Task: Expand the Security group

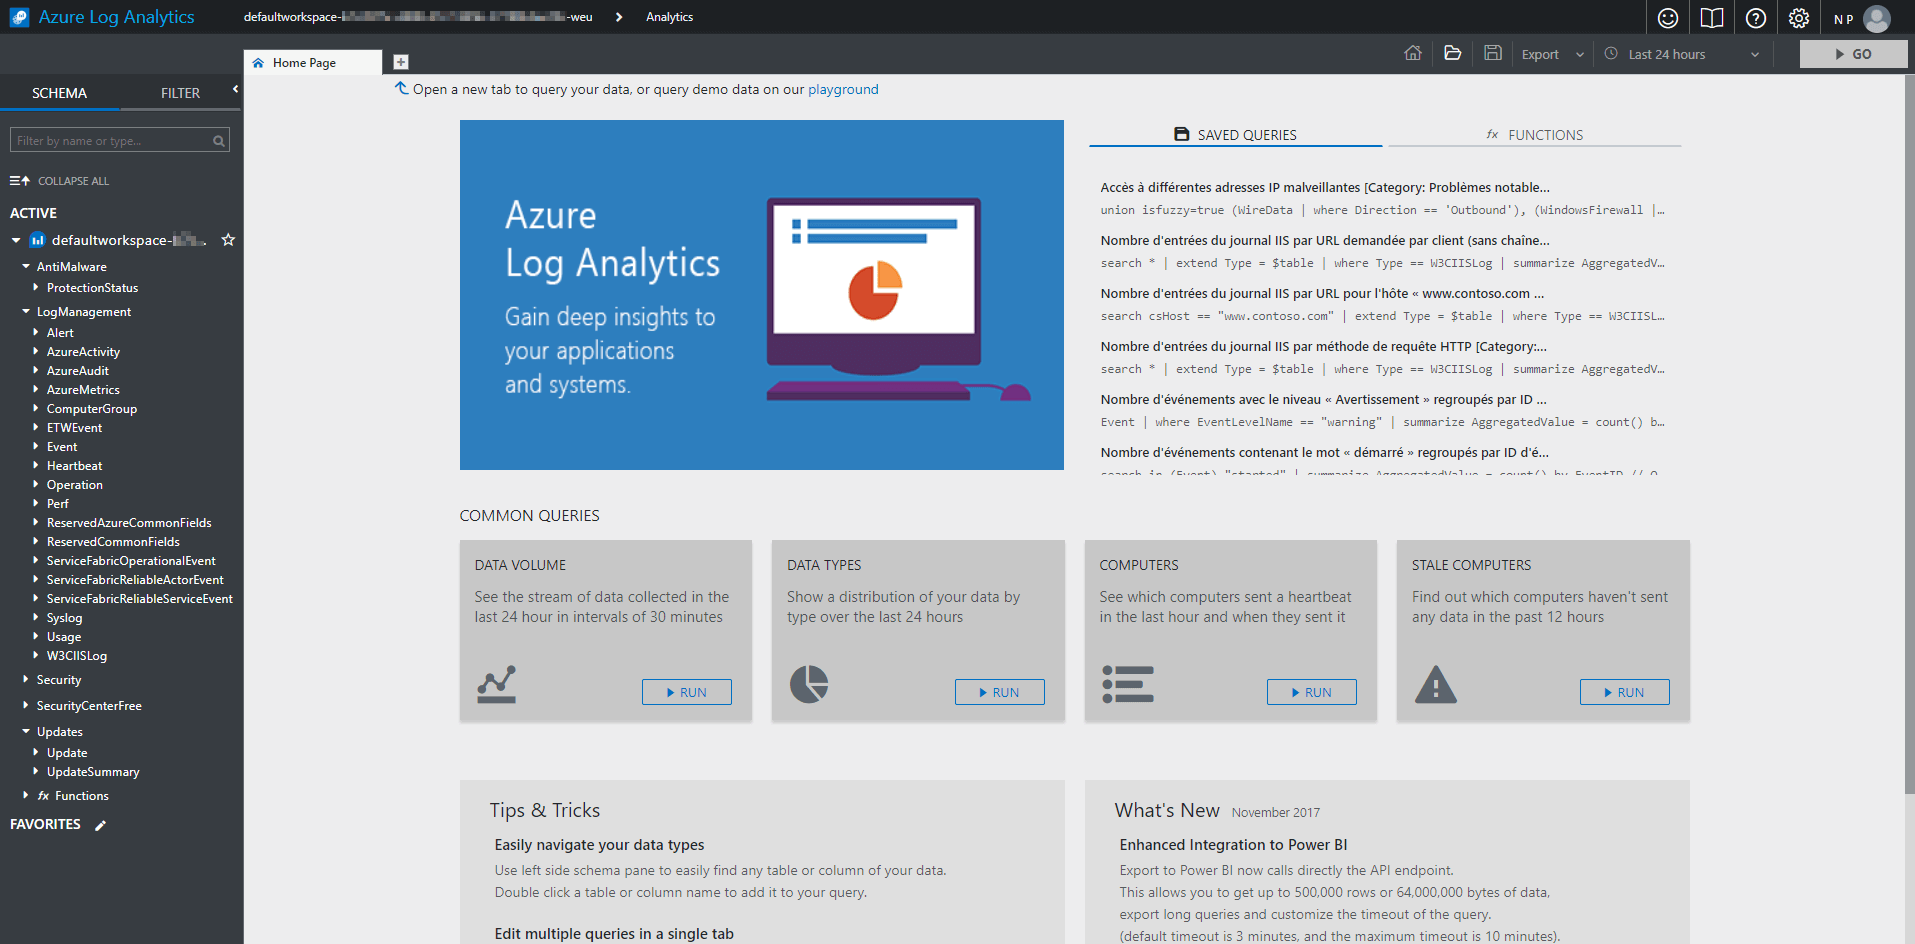Action: 26,679
